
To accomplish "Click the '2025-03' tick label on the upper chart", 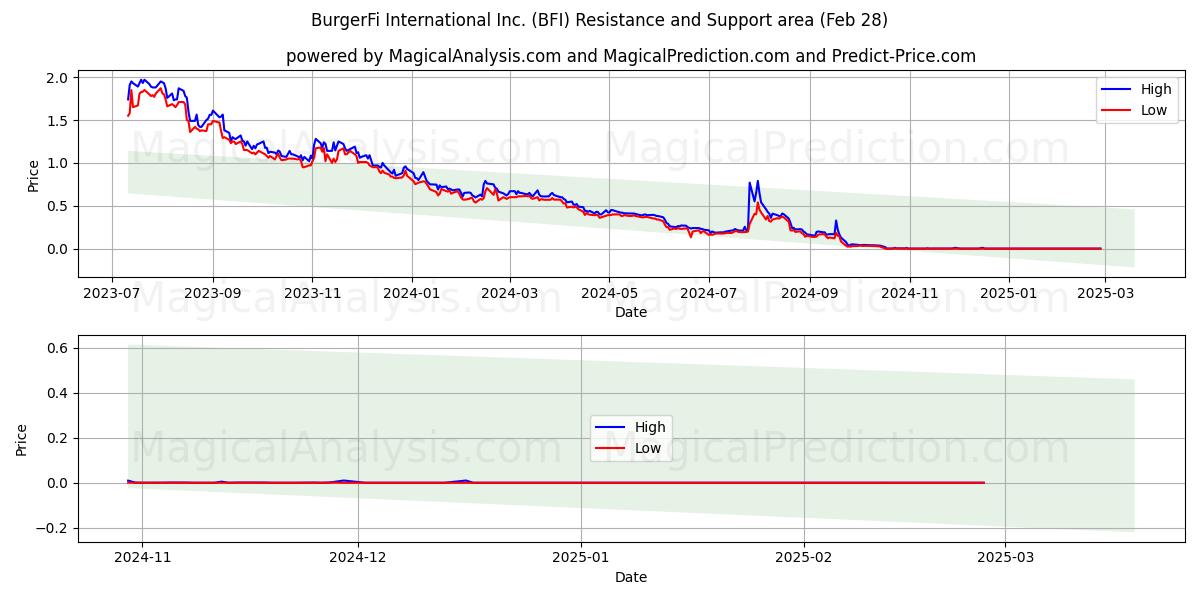I will pos(1104,293).
